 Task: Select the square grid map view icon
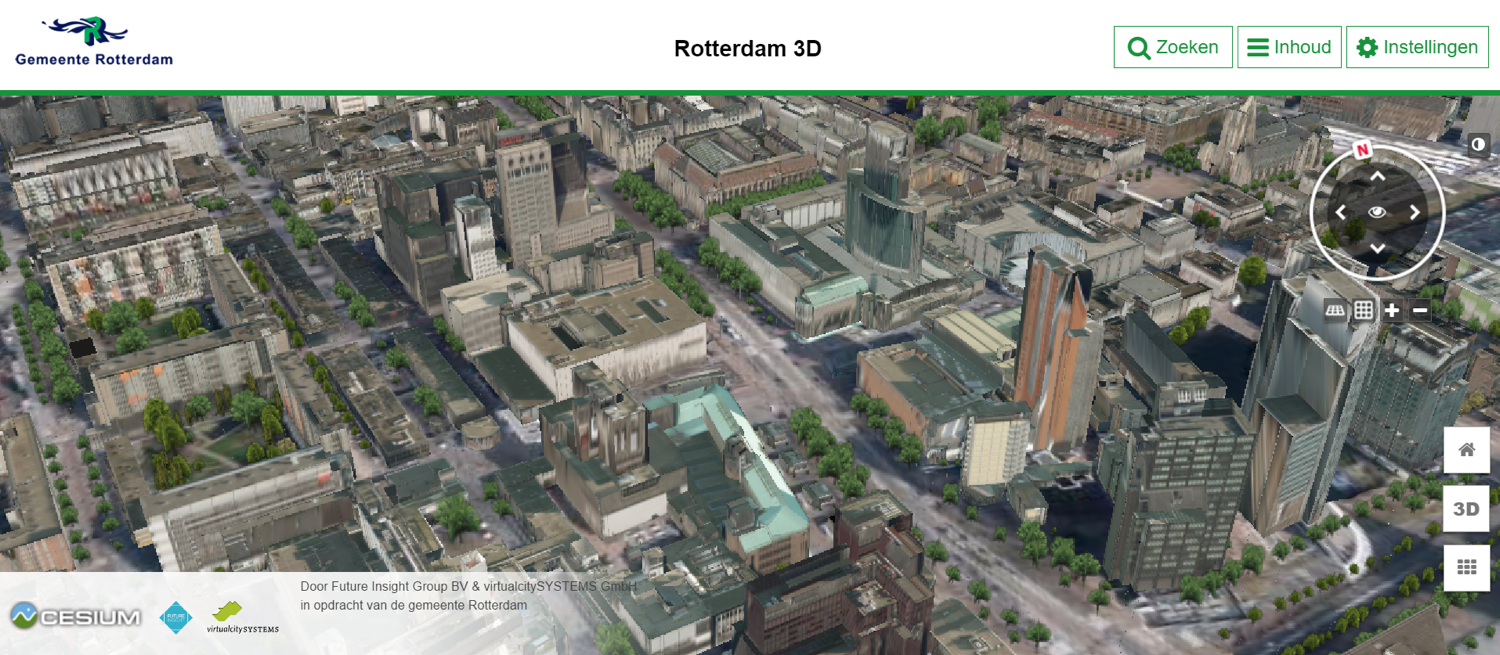coord(1363,310)
